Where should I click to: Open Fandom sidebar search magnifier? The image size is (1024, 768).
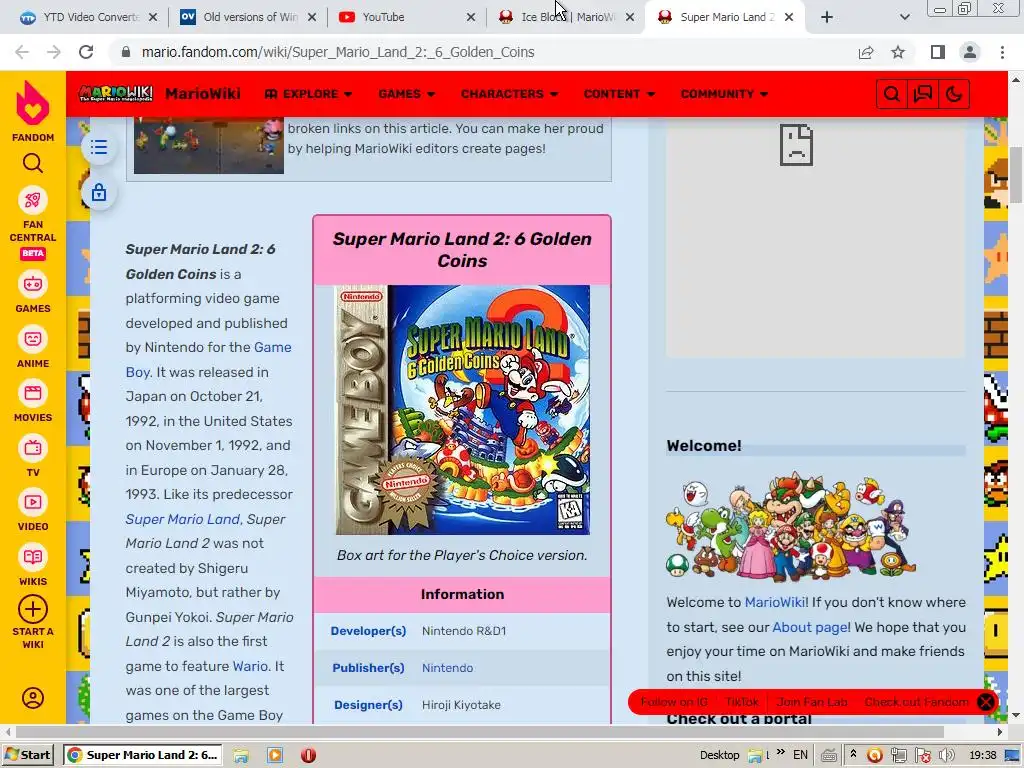(33, 163)
